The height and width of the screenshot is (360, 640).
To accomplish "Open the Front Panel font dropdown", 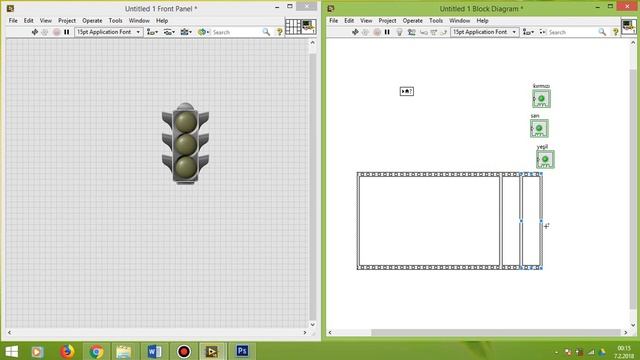I will tap(109, 32).
